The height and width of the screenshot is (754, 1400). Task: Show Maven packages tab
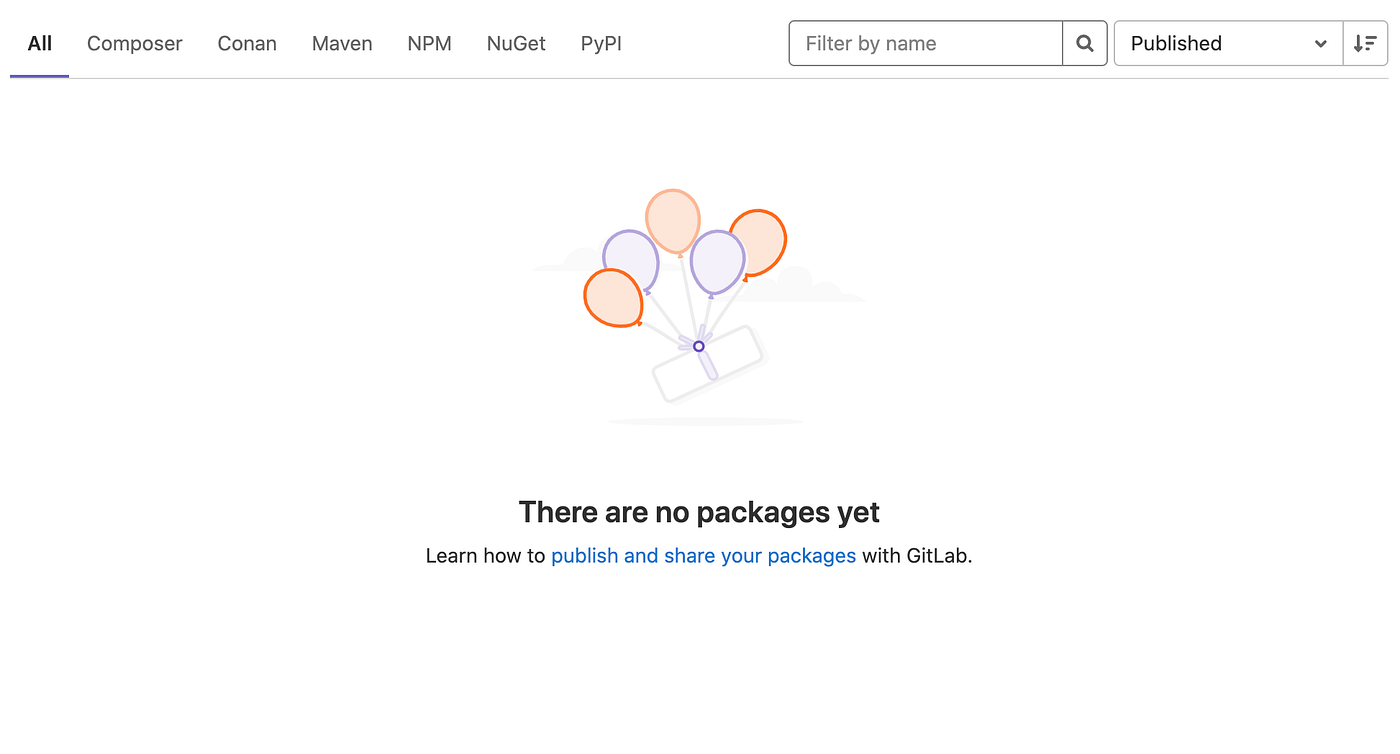[342, 44]
